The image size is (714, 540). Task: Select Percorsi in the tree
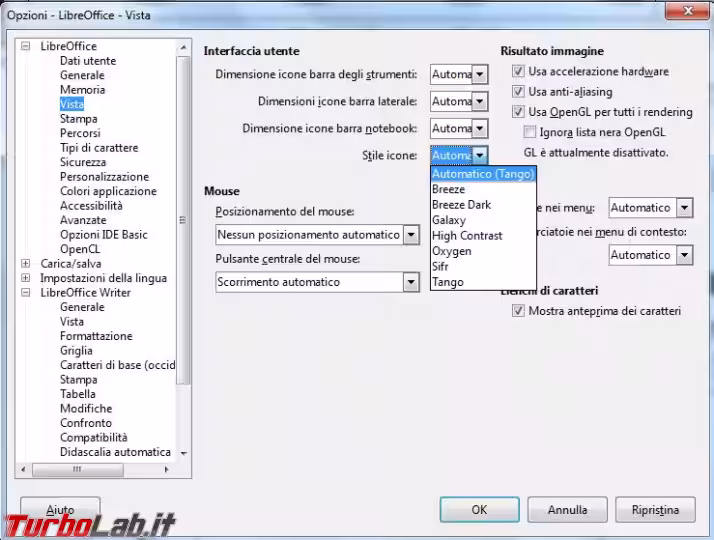pos(80,133)
